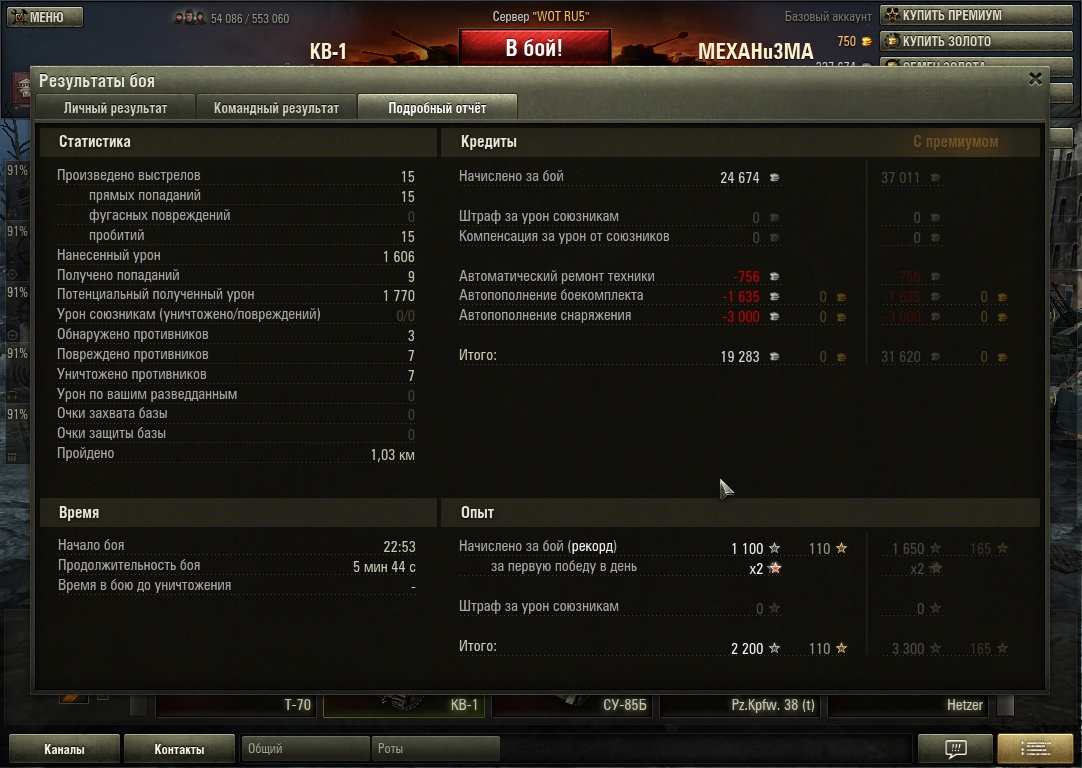Click the credits icon next to 24 674
Screen dimensions: 1082x768
774,177
